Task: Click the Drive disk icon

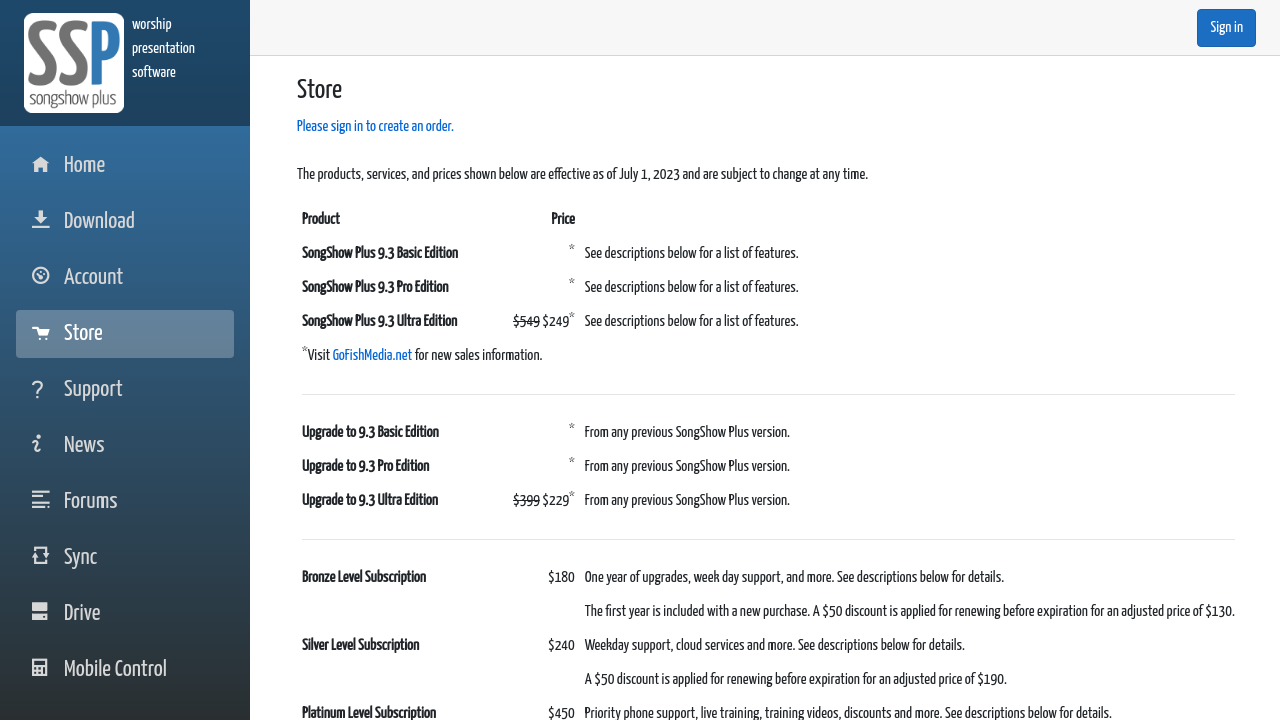Action: 40,612
